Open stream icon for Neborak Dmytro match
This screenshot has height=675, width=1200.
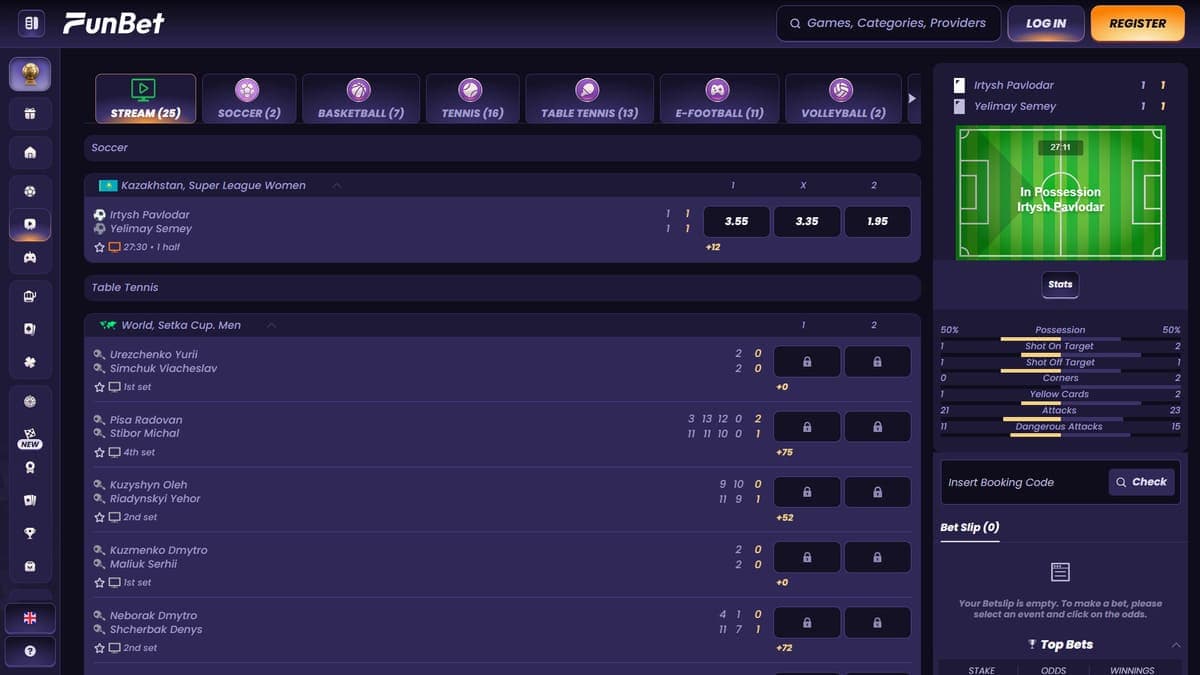(x=114, y=648)
